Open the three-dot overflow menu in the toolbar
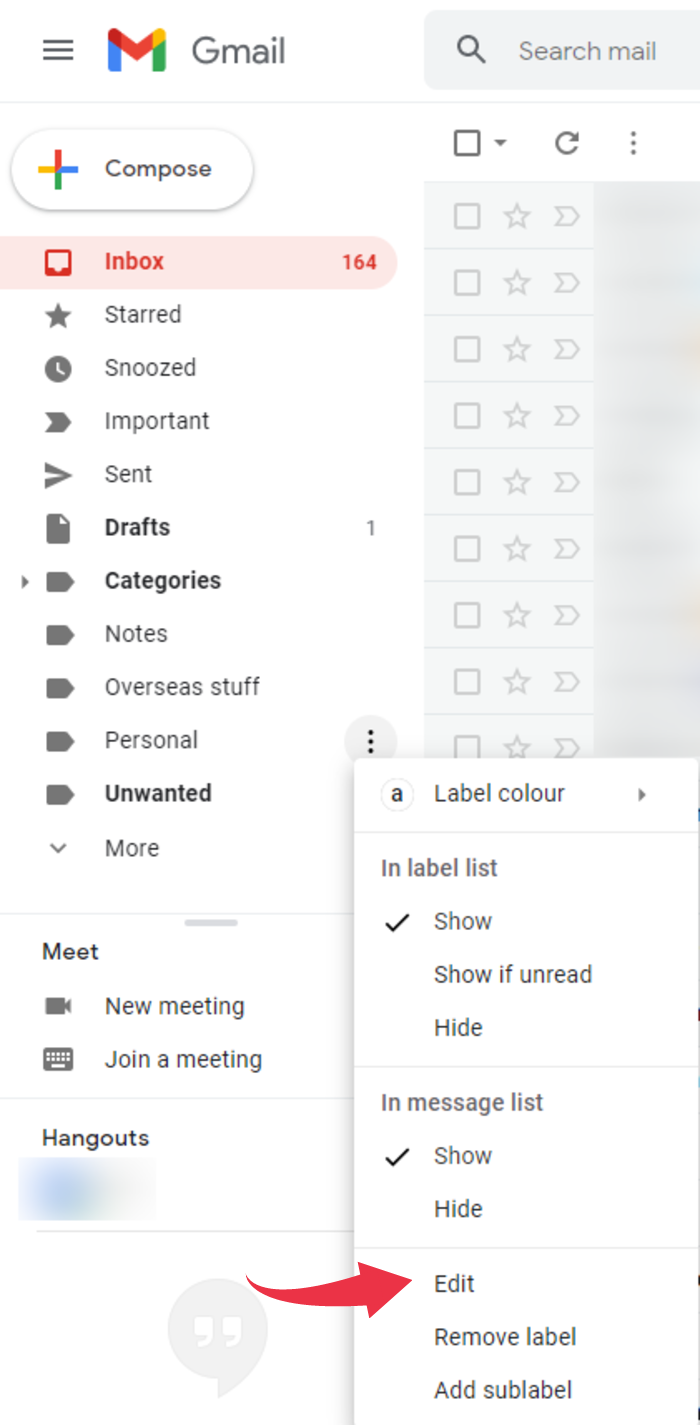The width and height of the screenshot is (700, 1425). tap(633, 142)
